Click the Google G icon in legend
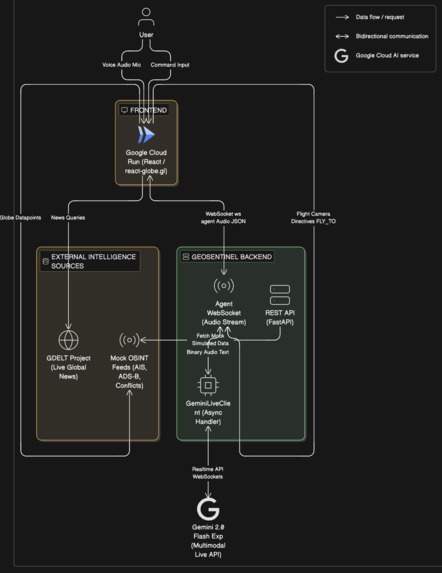The height and width of the screenshot is (573, 442). coord(341,56)
